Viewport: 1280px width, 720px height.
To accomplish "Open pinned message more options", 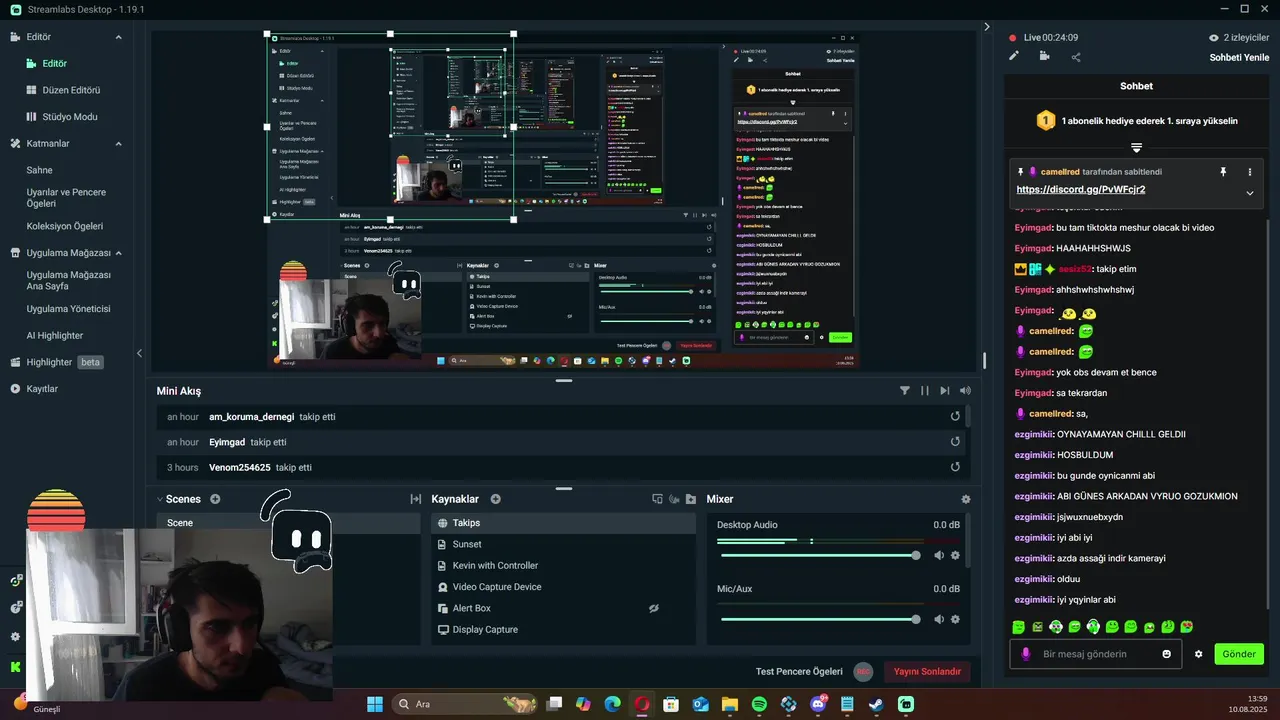I will click(1249, 172).
